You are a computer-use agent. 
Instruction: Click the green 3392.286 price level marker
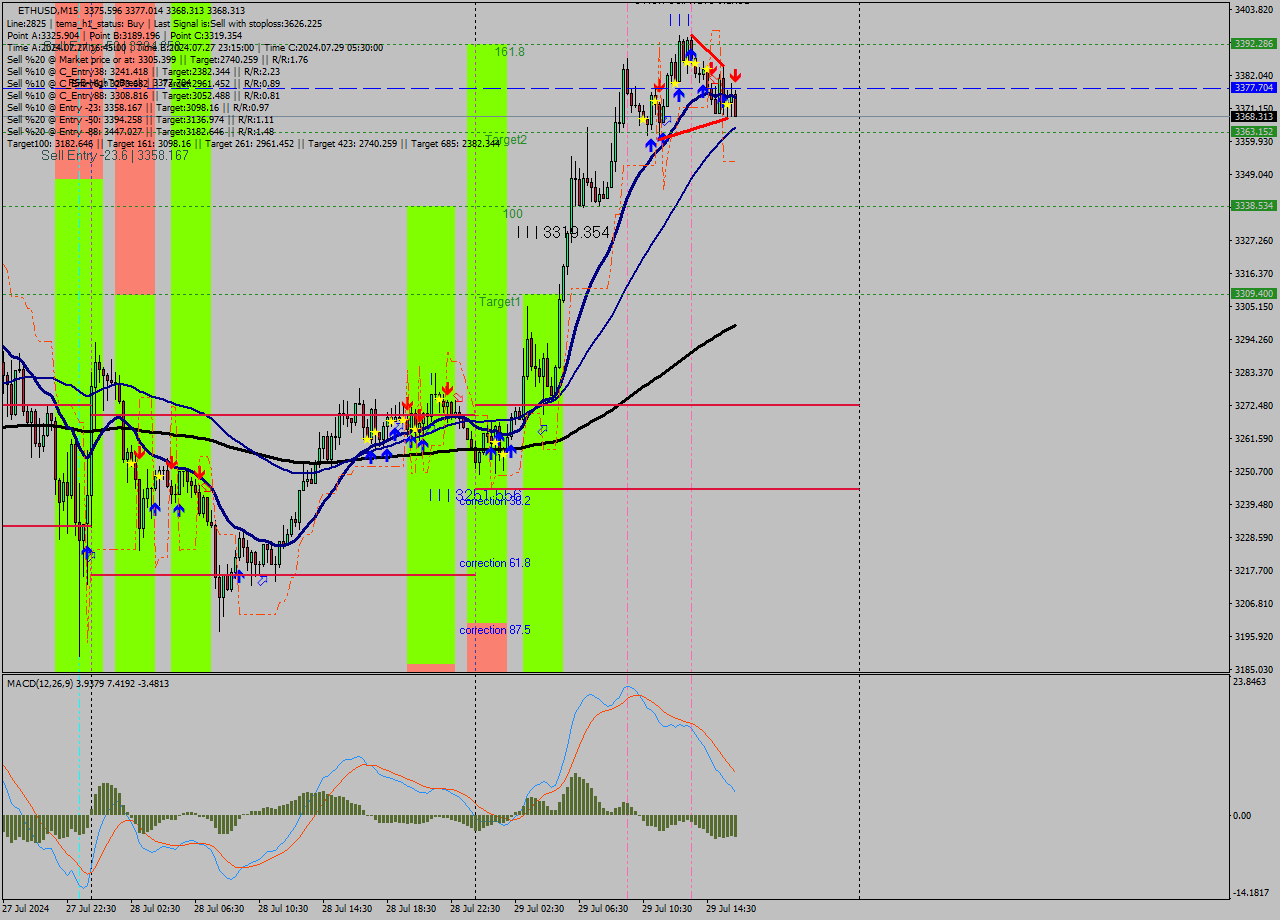click(1254, 44)
